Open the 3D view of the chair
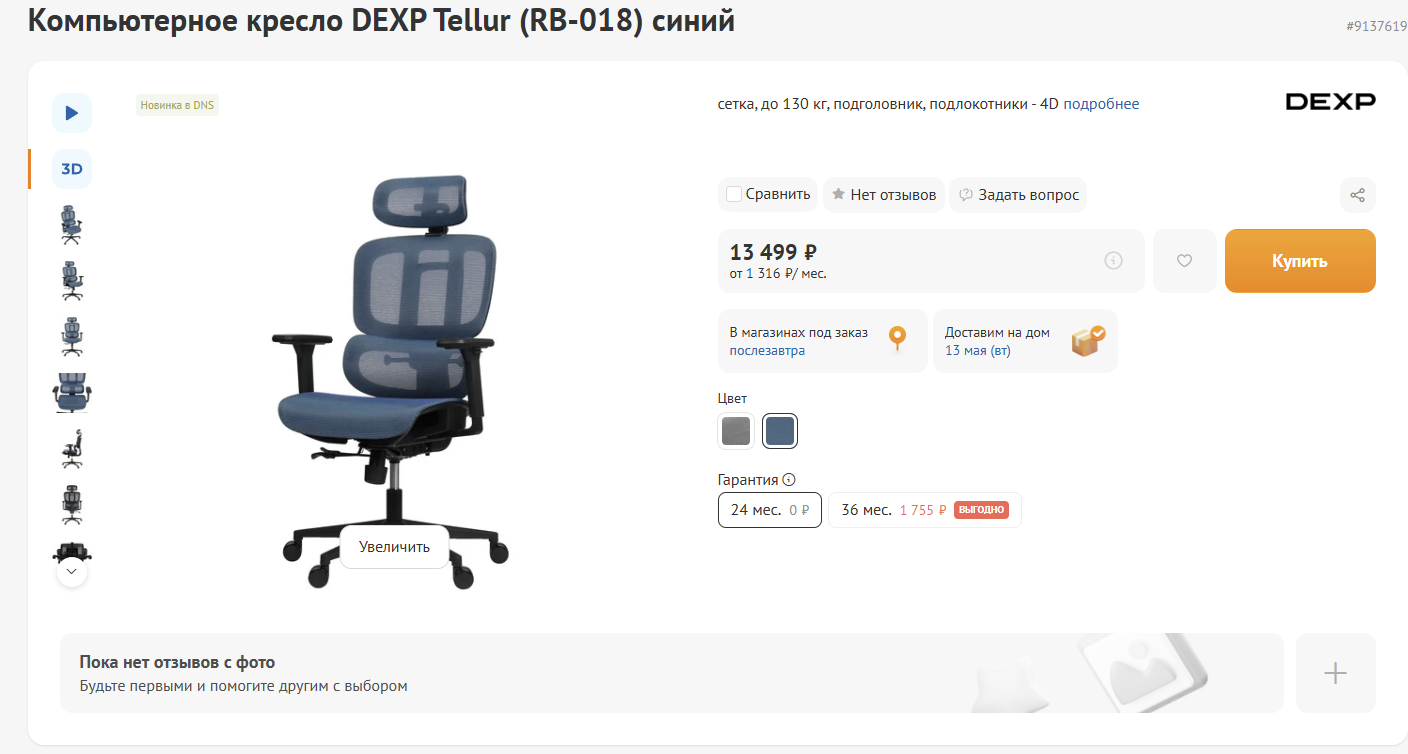Image resolution: width=1408 pixels, height=754 pixels. click(x=72, y=169)
